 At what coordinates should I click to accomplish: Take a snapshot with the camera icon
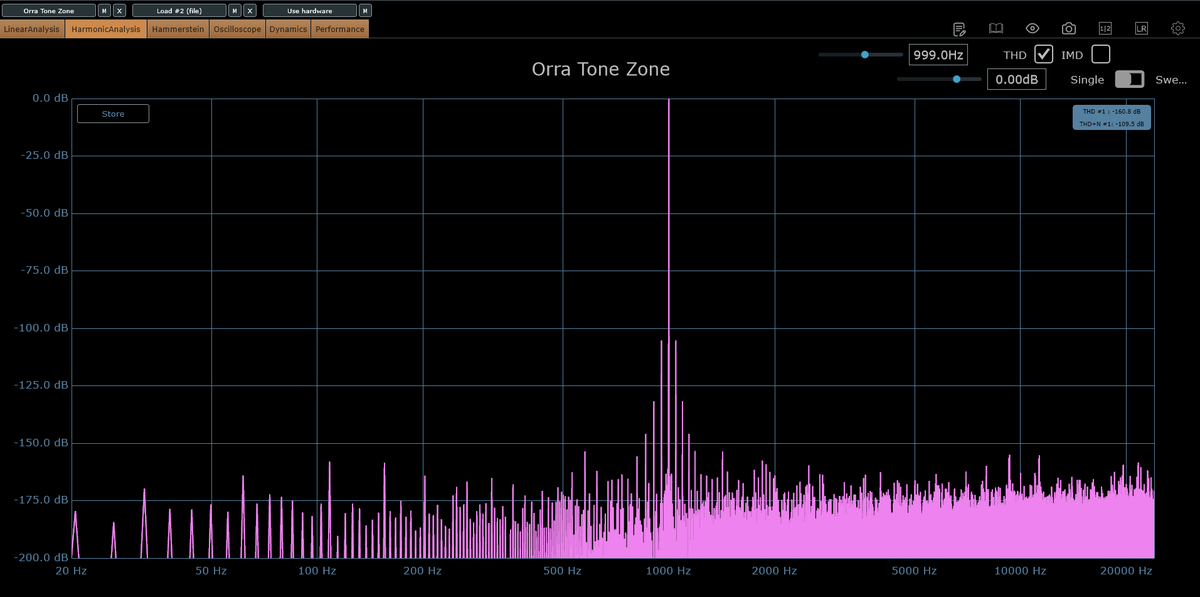(1068, 29)
